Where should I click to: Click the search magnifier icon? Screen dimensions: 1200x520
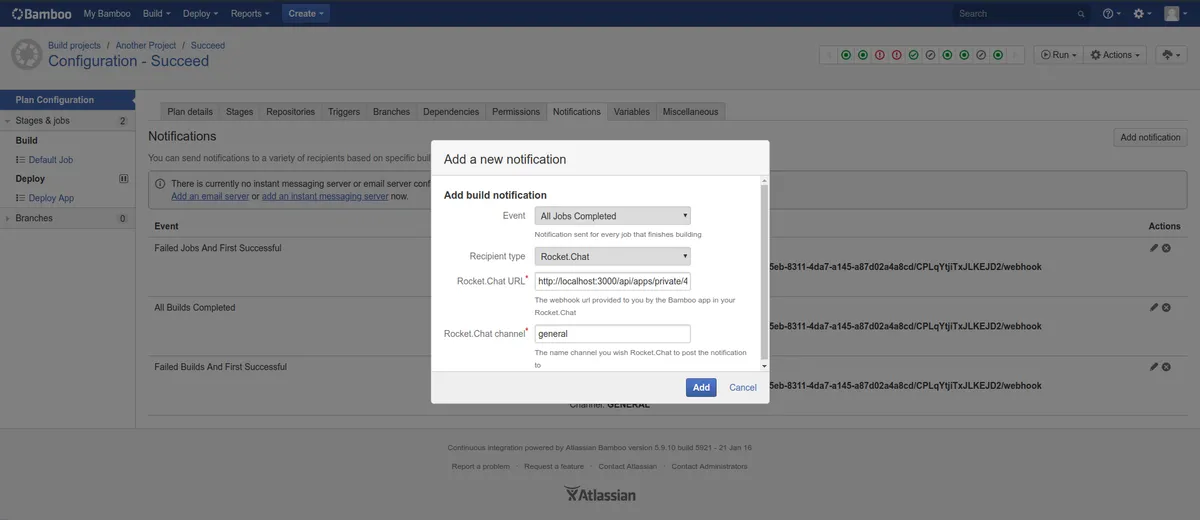pos(1081,14)
